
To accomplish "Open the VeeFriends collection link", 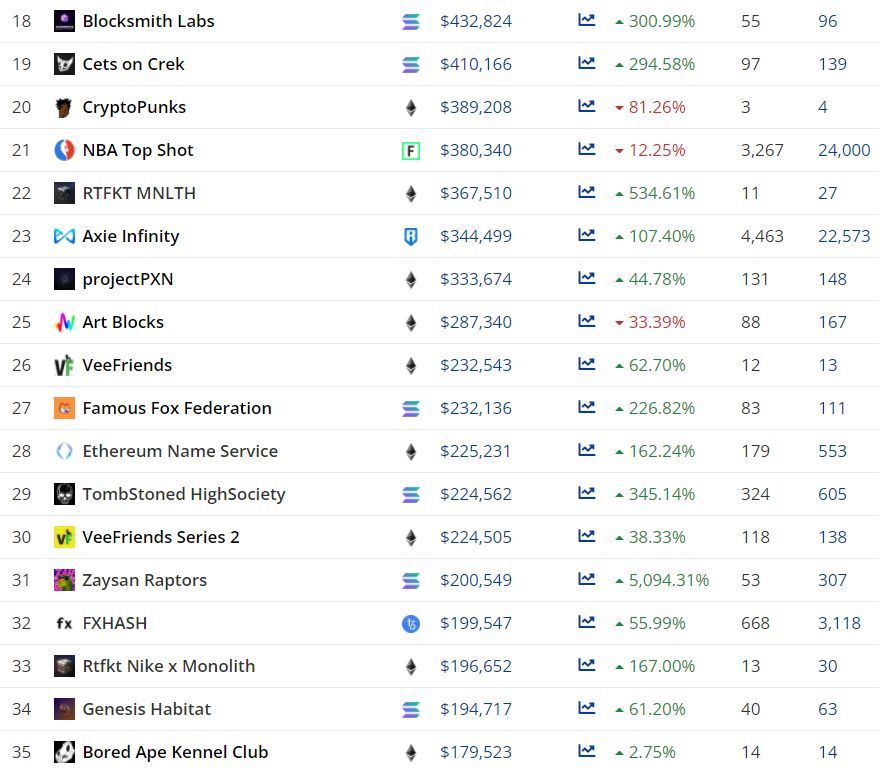I will coord(127,365).
